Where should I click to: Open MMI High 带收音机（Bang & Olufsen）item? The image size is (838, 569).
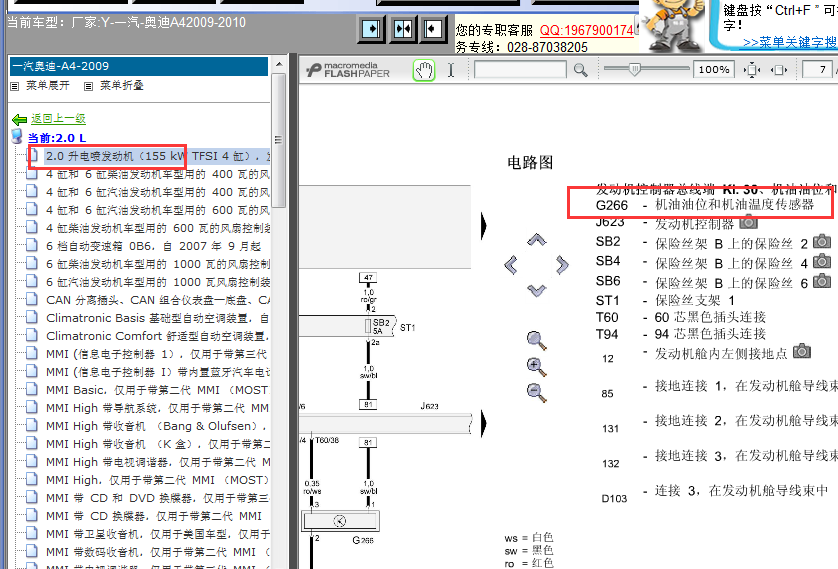(x=158, y=426)
